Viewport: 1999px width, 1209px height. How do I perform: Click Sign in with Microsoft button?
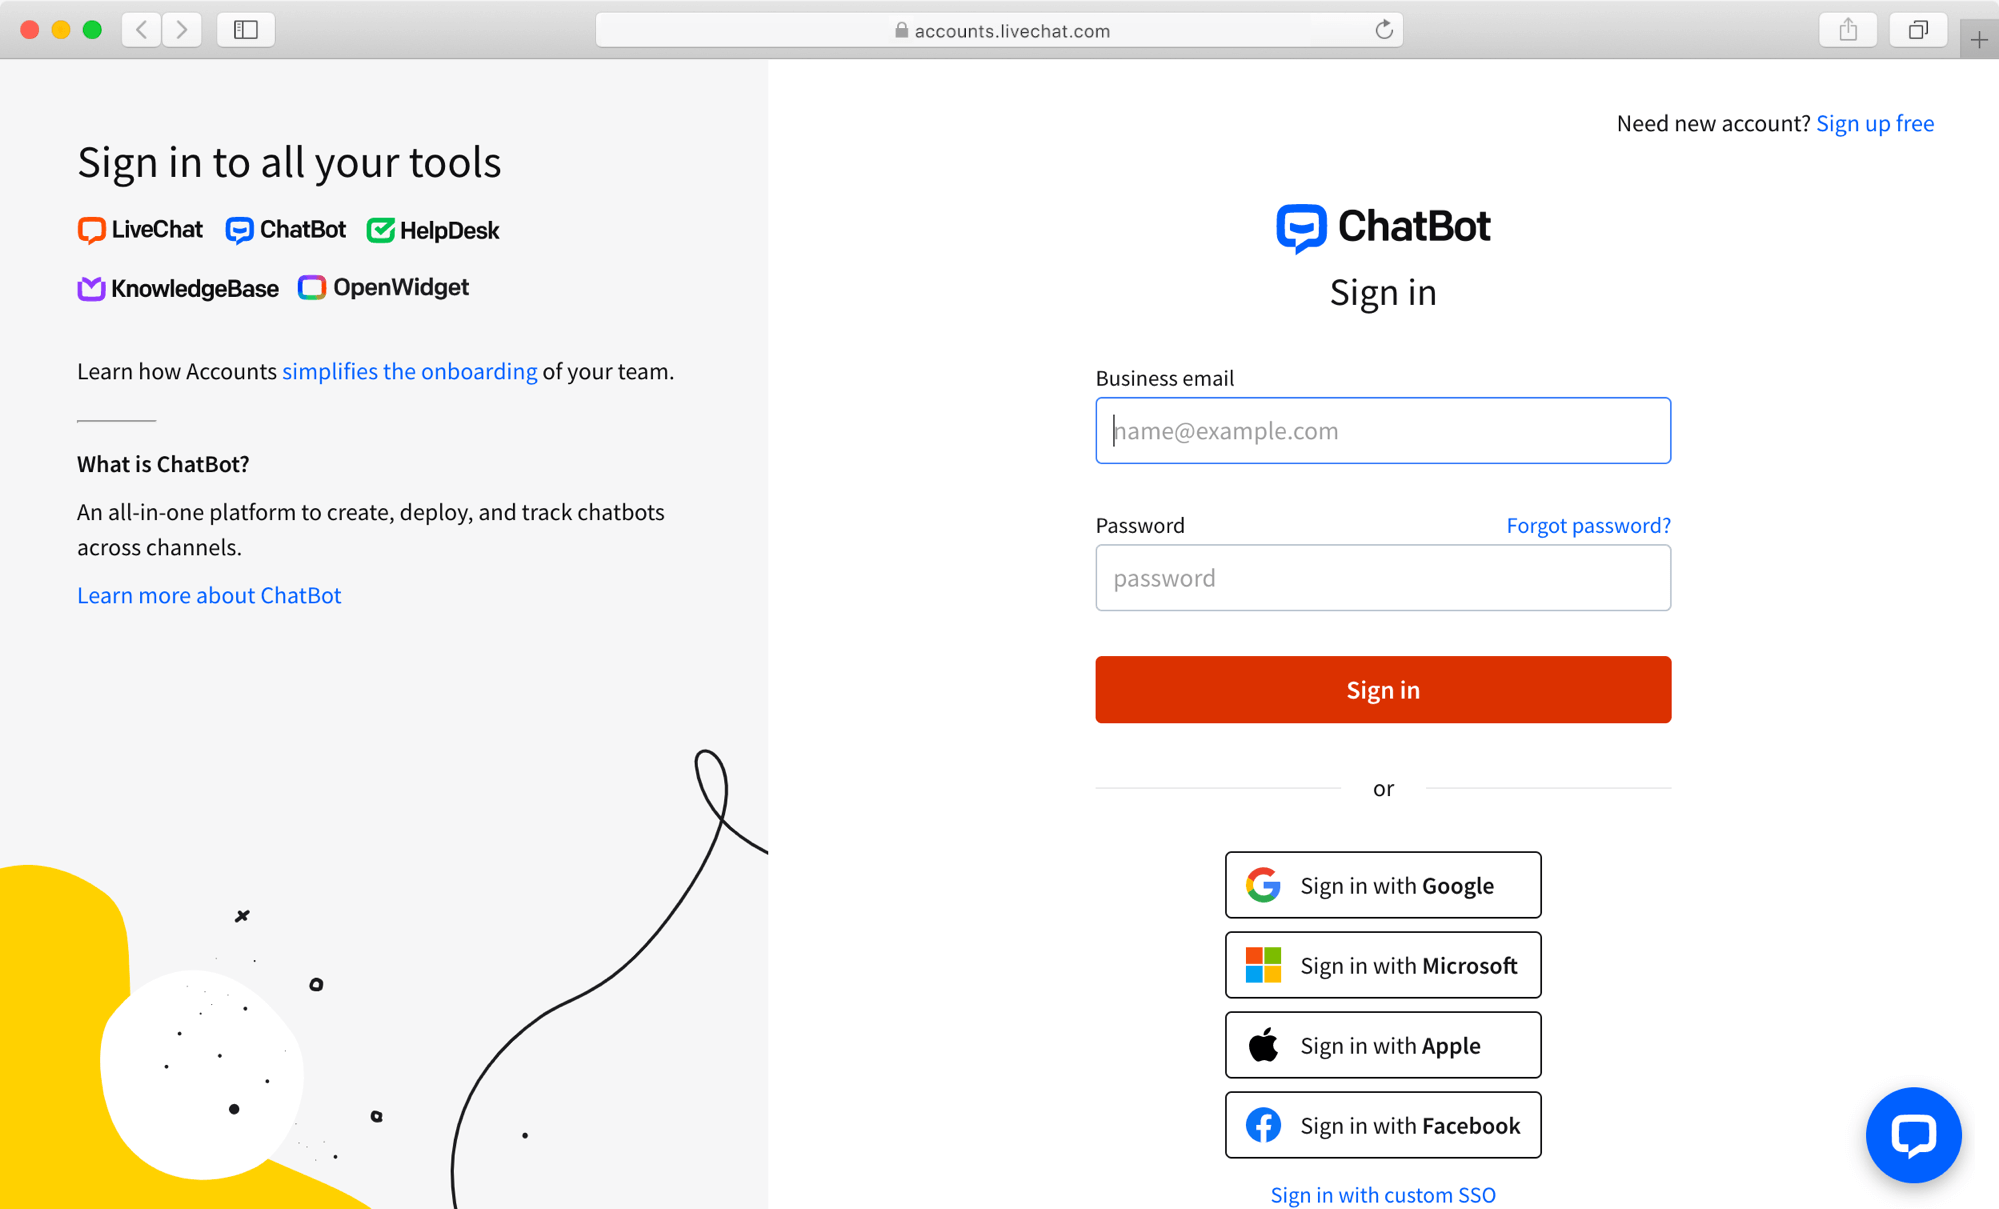(x=1381, y=963)
